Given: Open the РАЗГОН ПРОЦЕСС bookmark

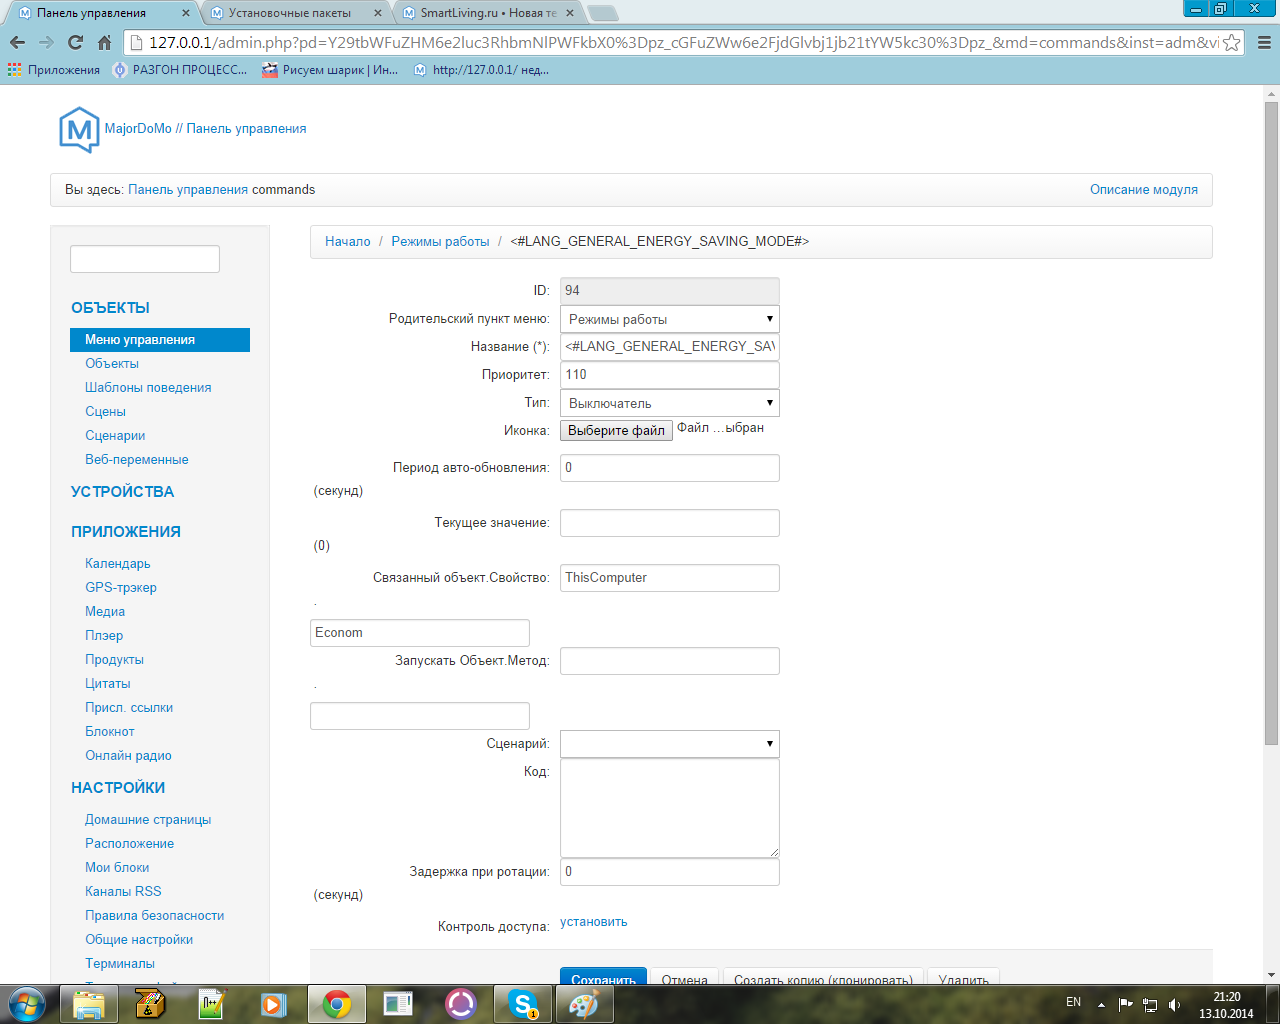Looking at the screenshot, I should coord(180,70).
